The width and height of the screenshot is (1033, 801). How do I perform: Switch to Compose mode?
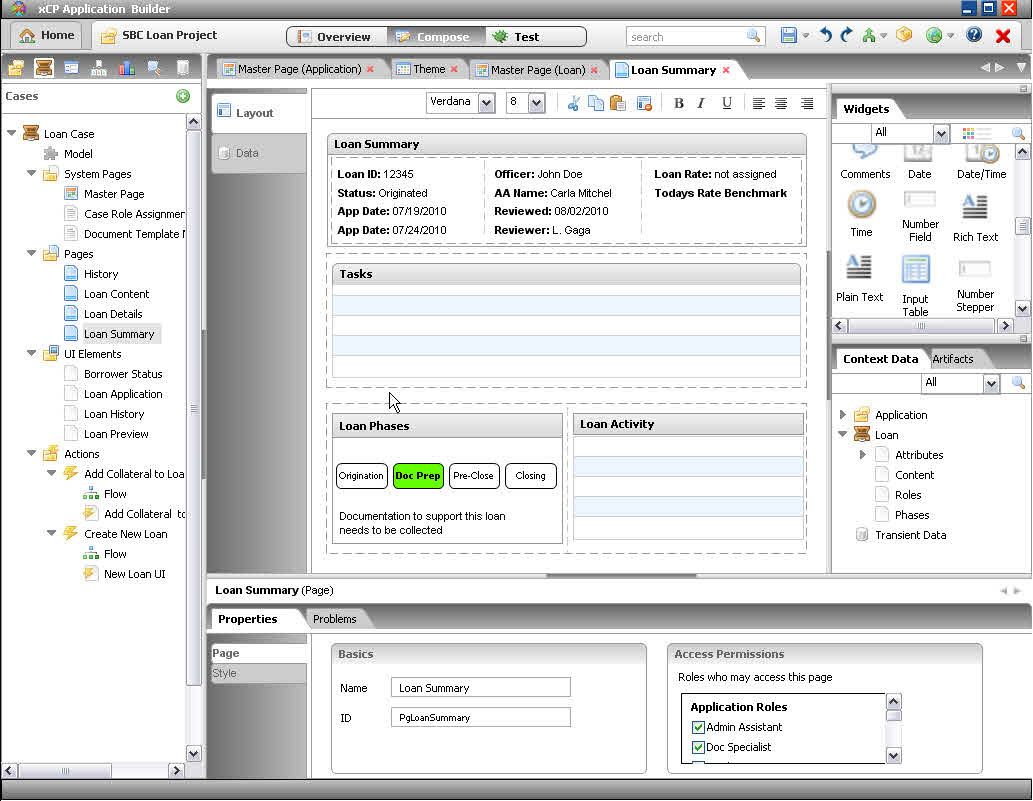pyautogui.click(x=435, y=37)
